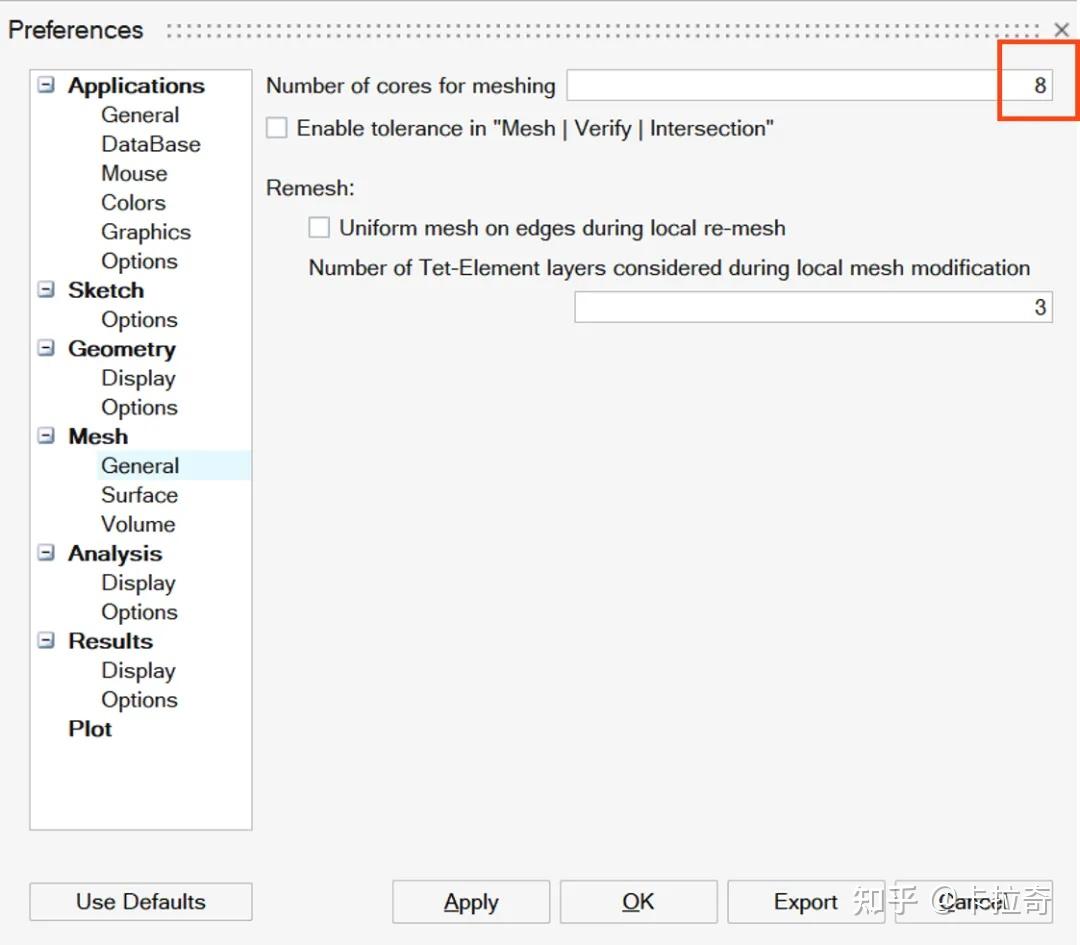Collapse the Results tree node
The width and height of the screenshot is (1080, 945).
46,641
